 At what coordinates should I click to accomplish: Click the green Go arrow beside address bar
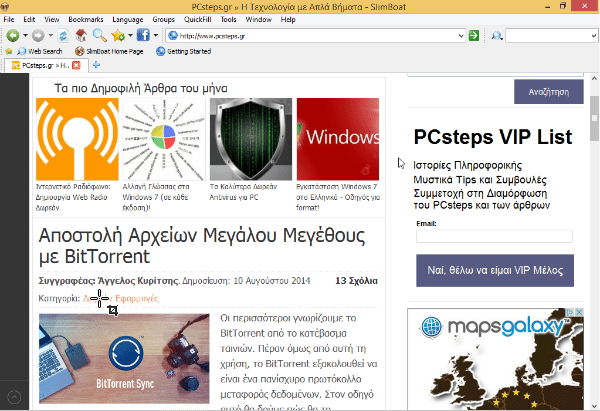tap(474, 36)
